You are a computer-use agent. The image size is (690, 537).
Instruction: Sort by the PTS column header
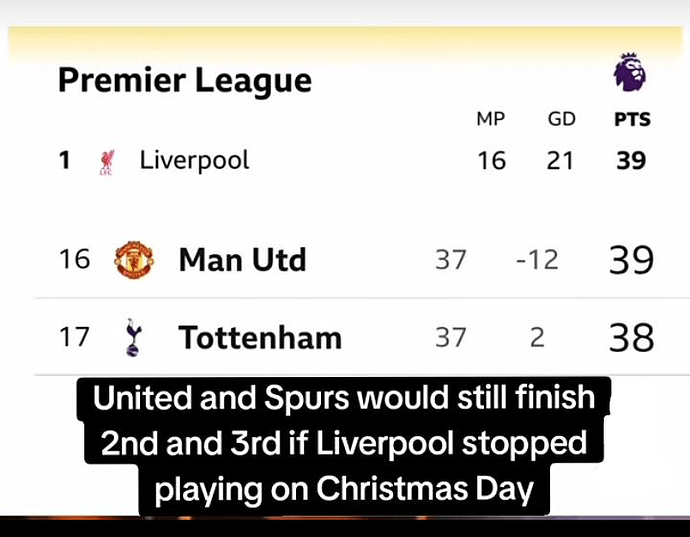coord(632,120)
